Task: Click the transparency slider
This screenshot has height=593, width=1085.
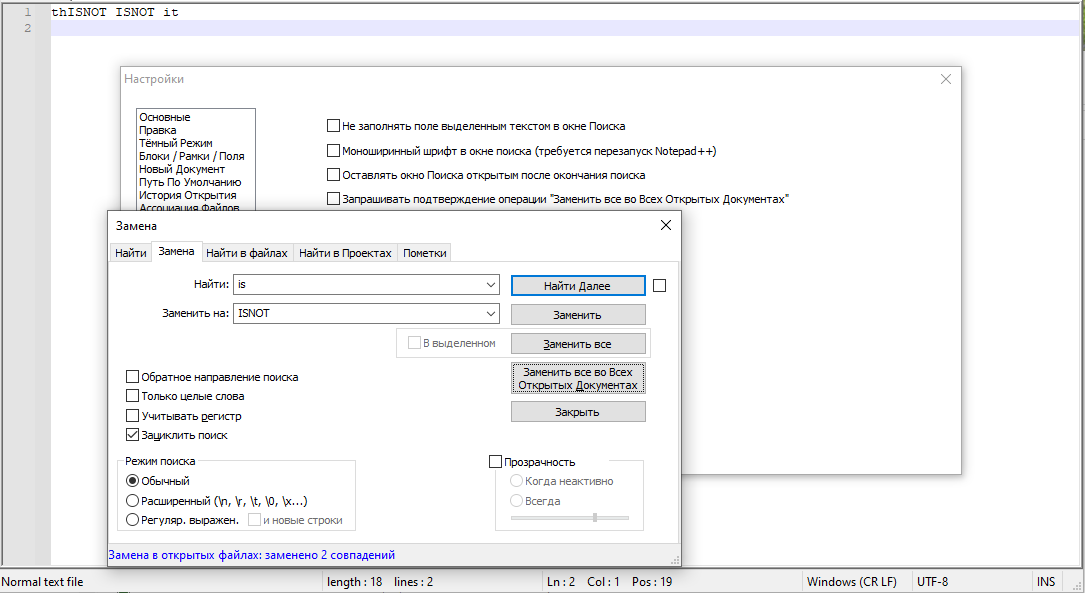Action: (570, 518)
